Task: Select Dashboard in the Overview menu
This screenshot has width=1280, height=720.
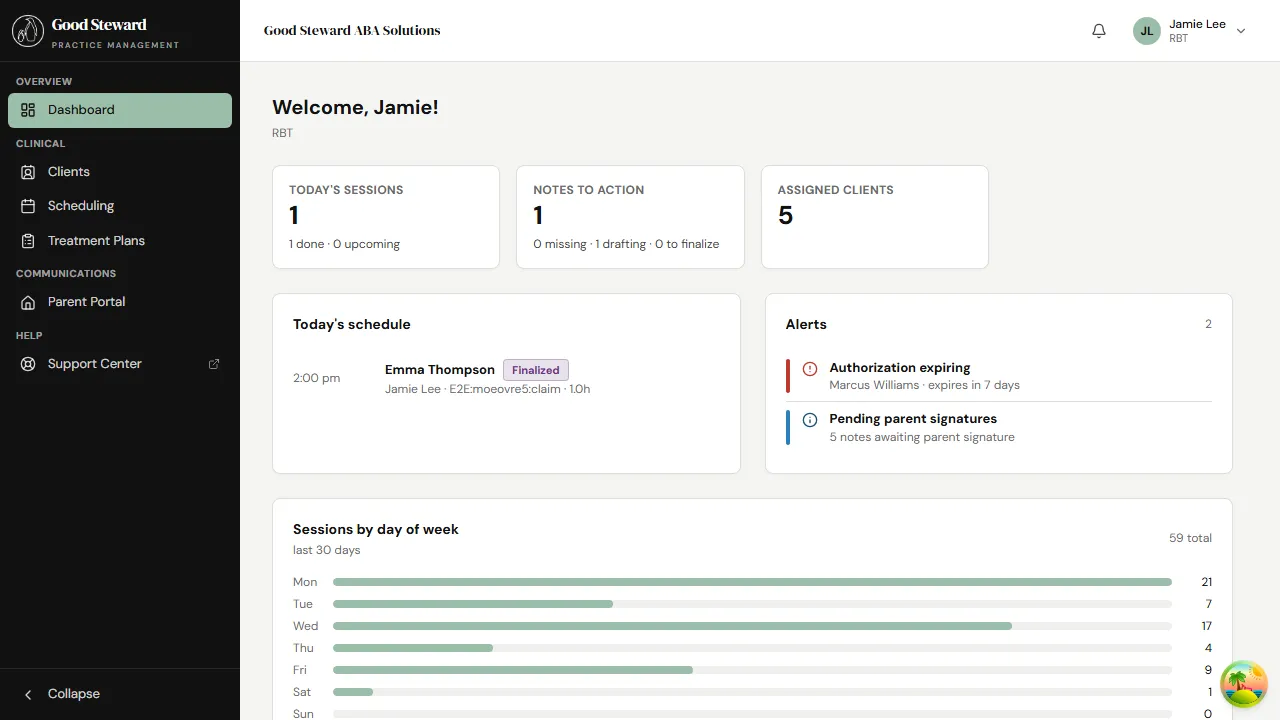Action: (81, 110)
